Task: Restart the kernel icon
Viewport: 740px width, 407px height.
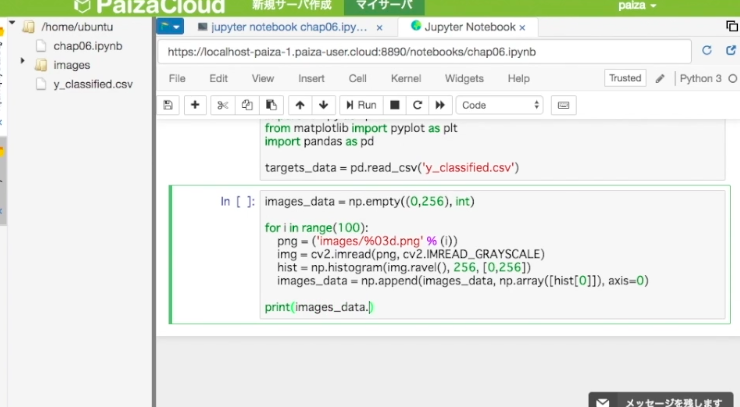Action: tap(417, 105)
